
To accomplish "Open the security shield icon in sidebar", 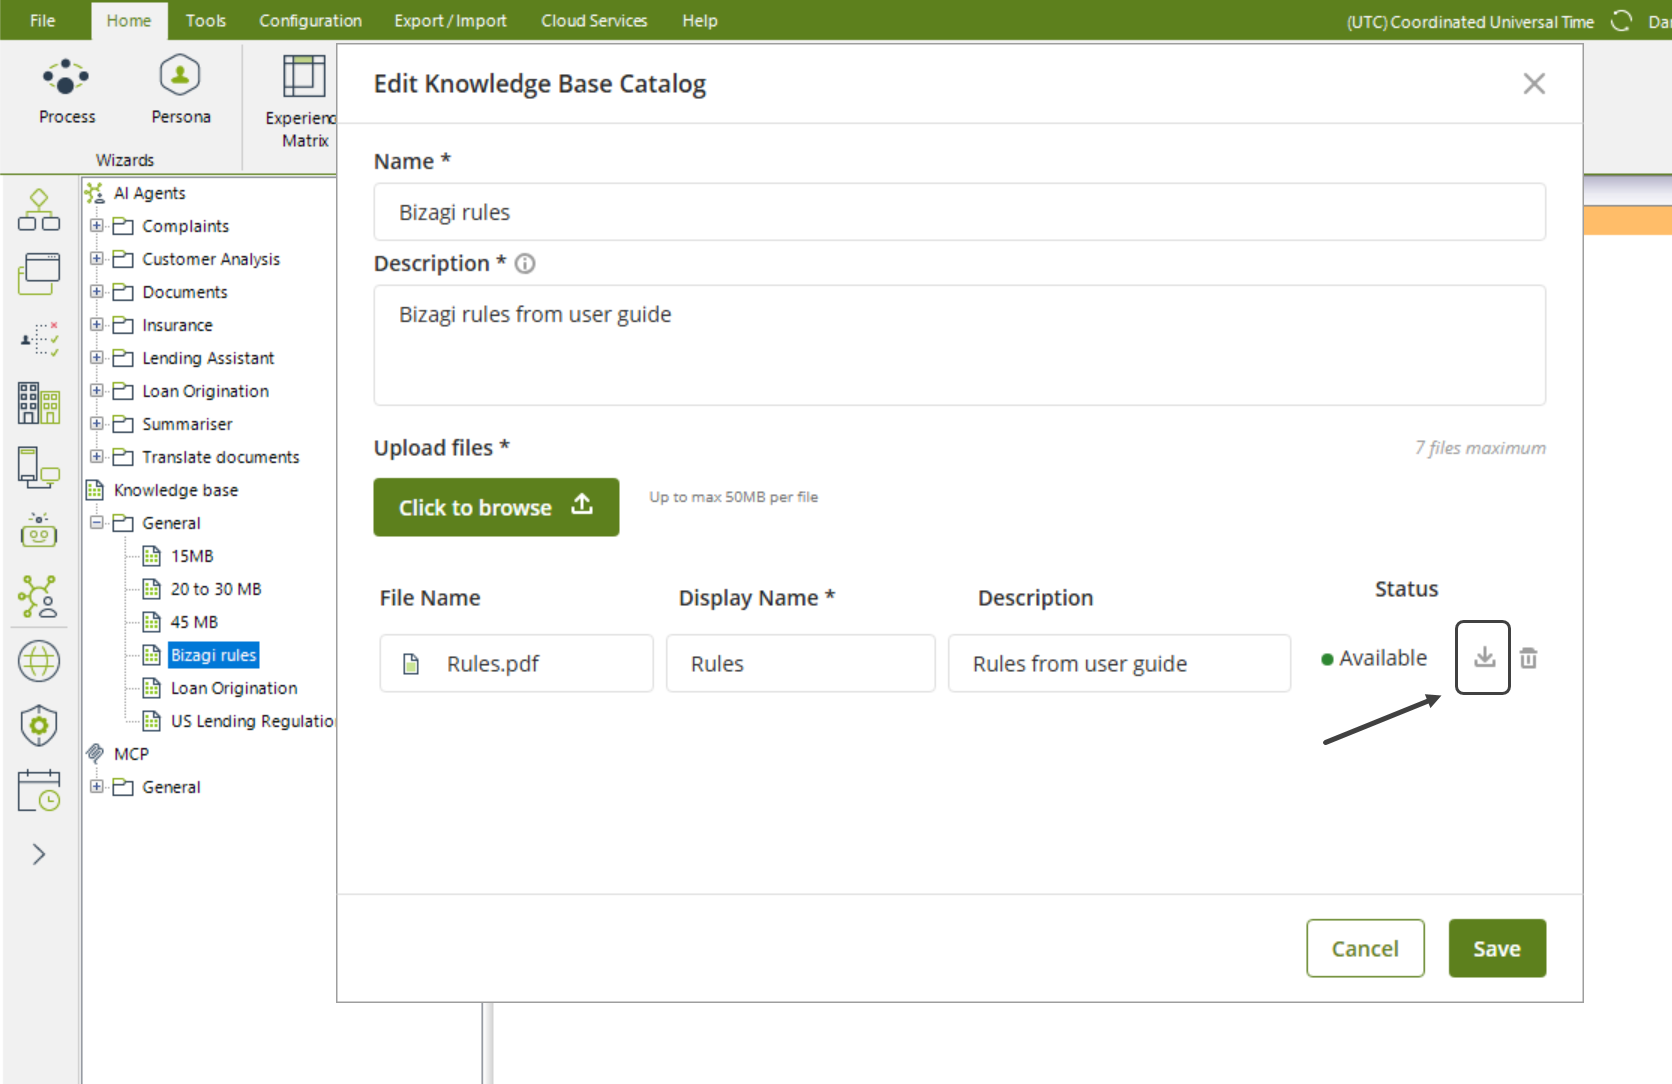I will tap(39, 725).
